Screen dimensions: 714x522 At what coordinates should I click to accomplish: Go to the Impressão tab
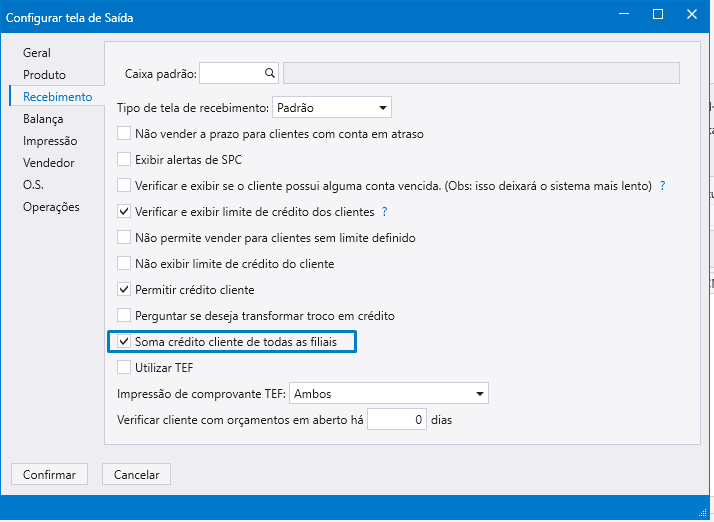(50, 141)
